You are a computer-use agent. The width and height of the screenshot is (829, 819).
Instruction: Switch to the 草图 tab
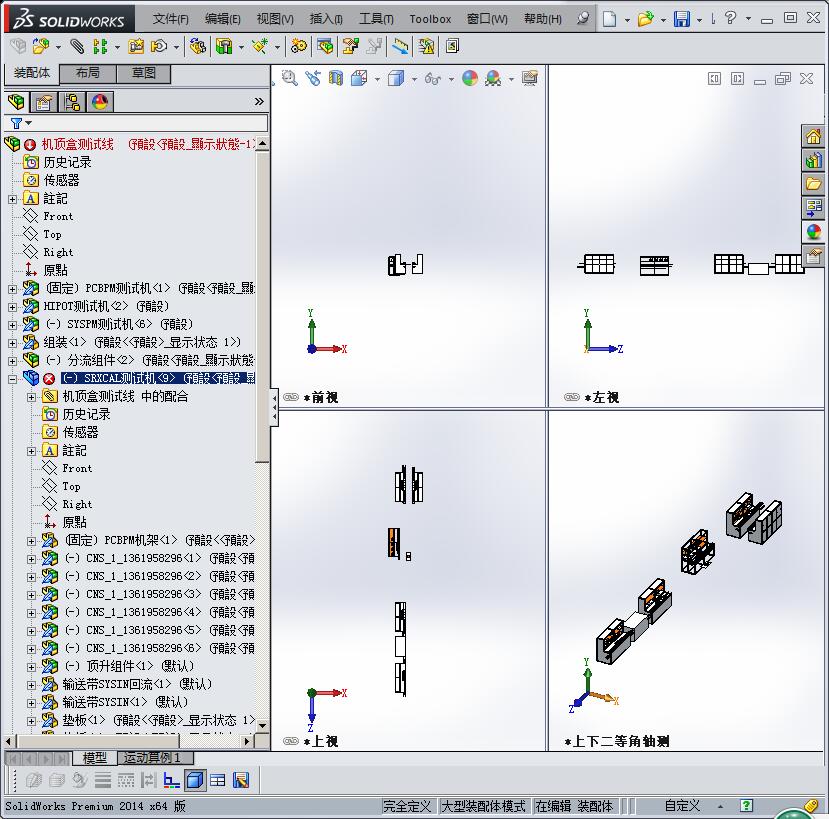(143, 73)
